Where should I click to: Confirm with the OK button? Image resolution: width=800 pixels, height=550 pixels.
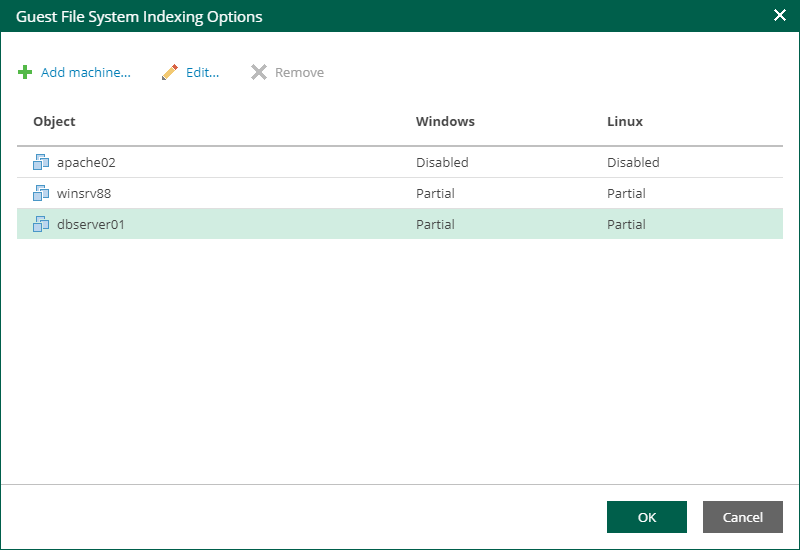646,517
